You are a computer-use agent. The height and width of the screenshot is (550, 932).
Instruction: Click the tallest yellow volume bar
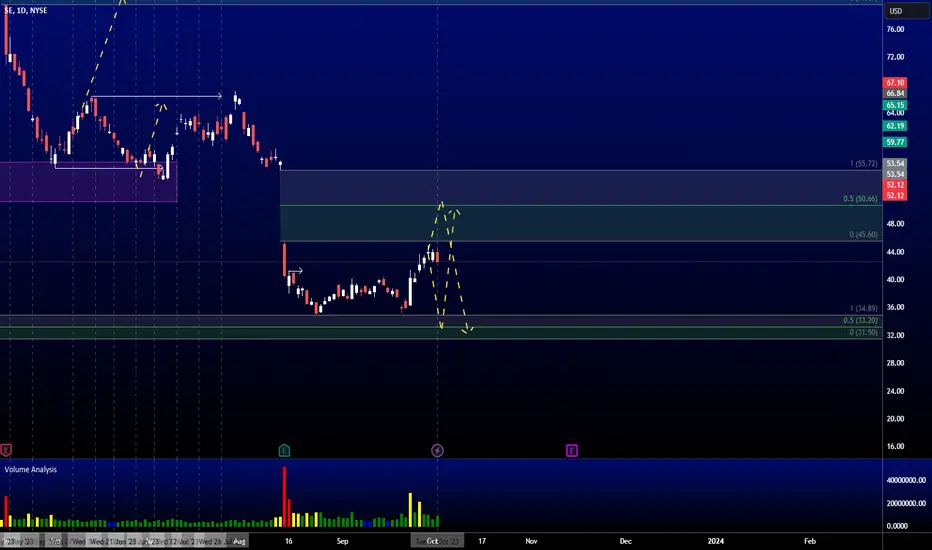tap(410, 510)
